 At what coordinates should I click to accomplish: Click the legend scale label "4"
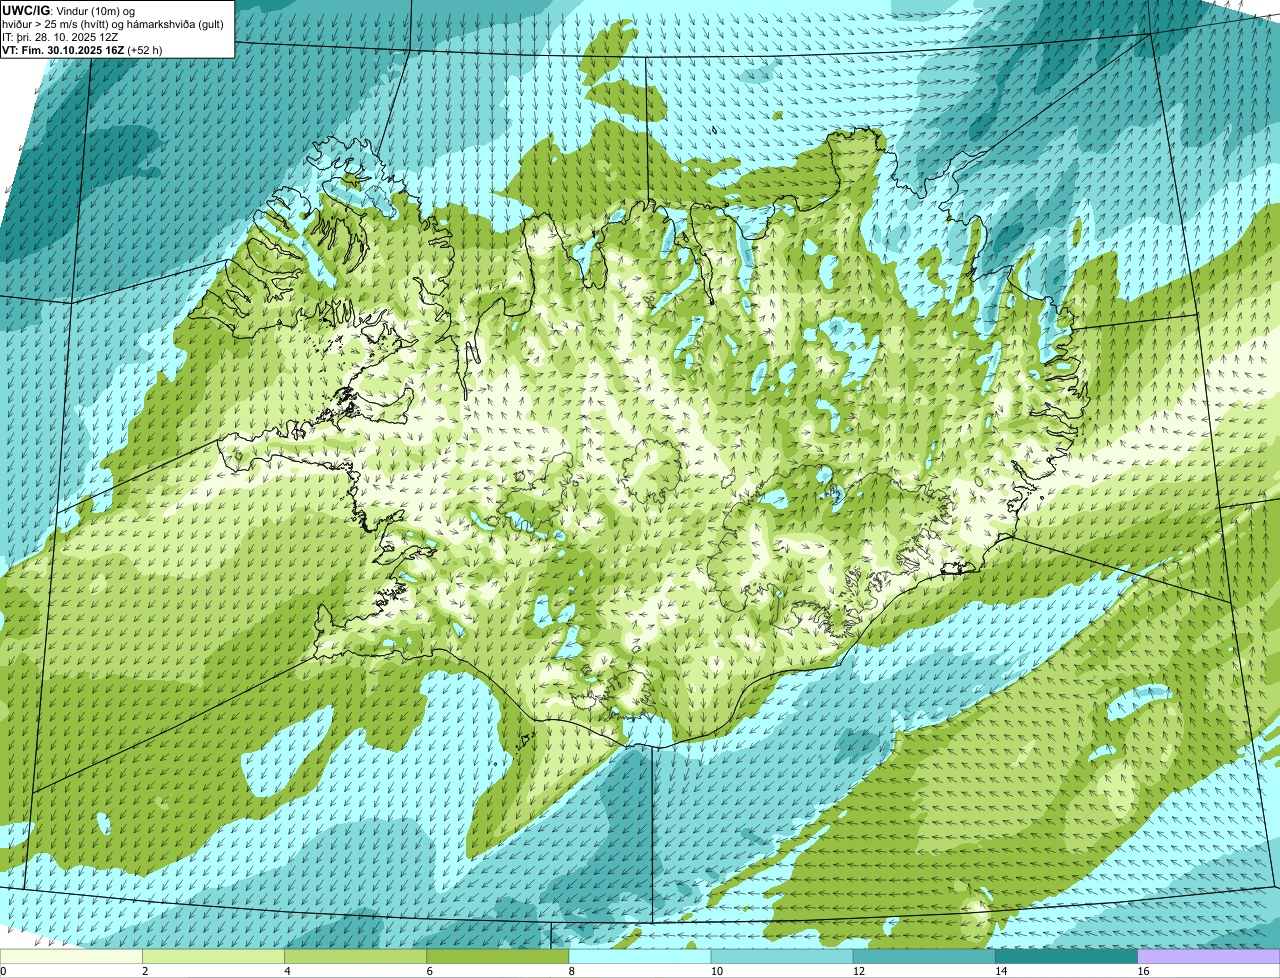click(287, 971)
